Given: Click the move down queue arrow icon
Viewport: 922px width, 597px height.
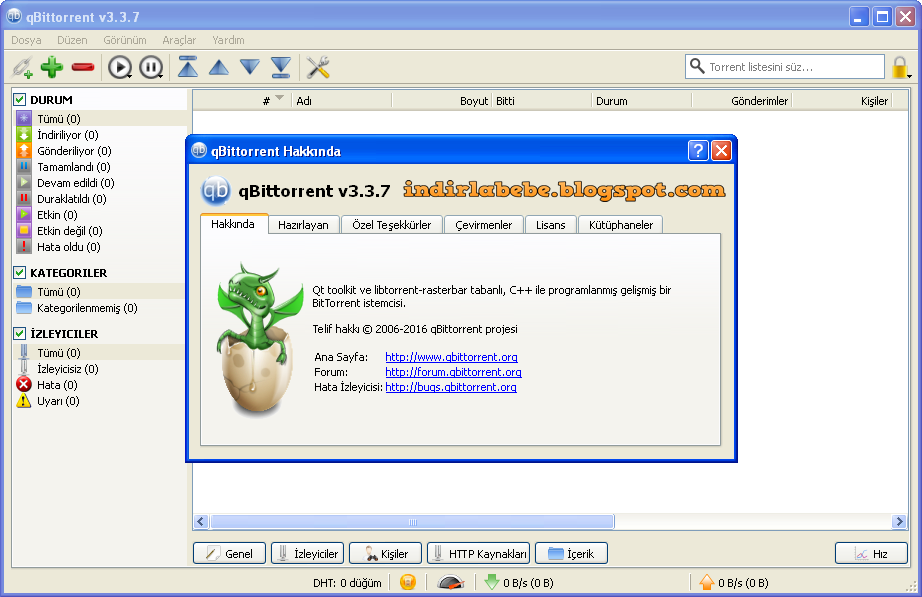Looking at the screenshot, I should click(x=250, y=67).
